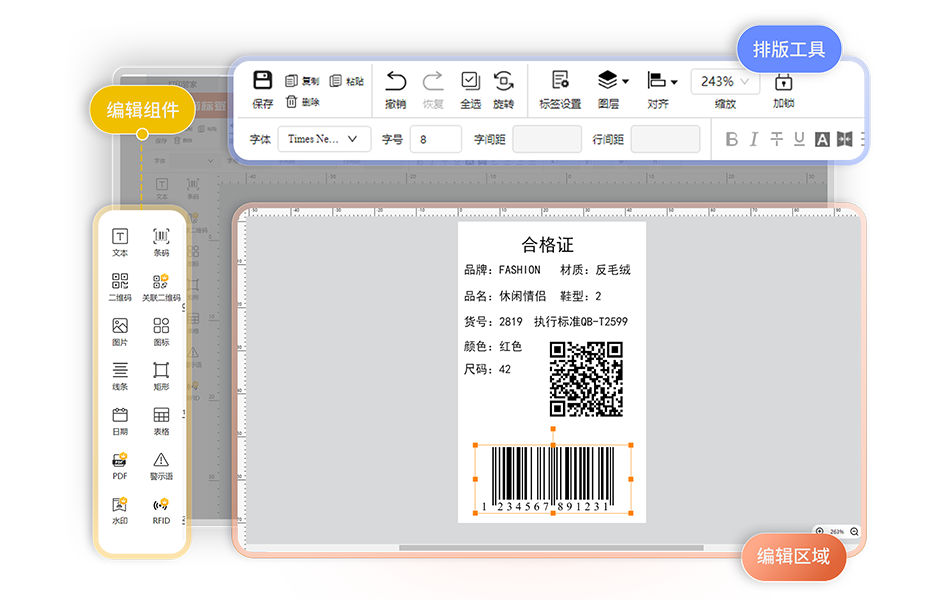This screenshot has width=950, height=600.
Task: Toggle italic formatting (I)
Action: (x=754, y=139)
